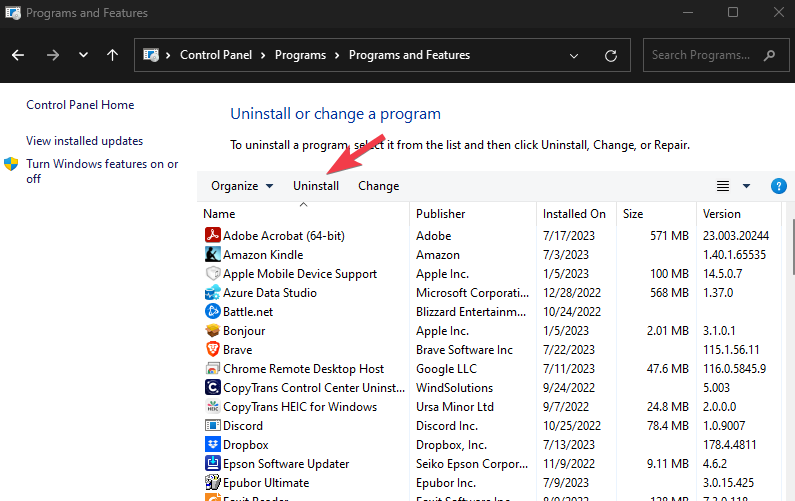Click the Brave browser icon
795x501 pixels.
(212, 349)
